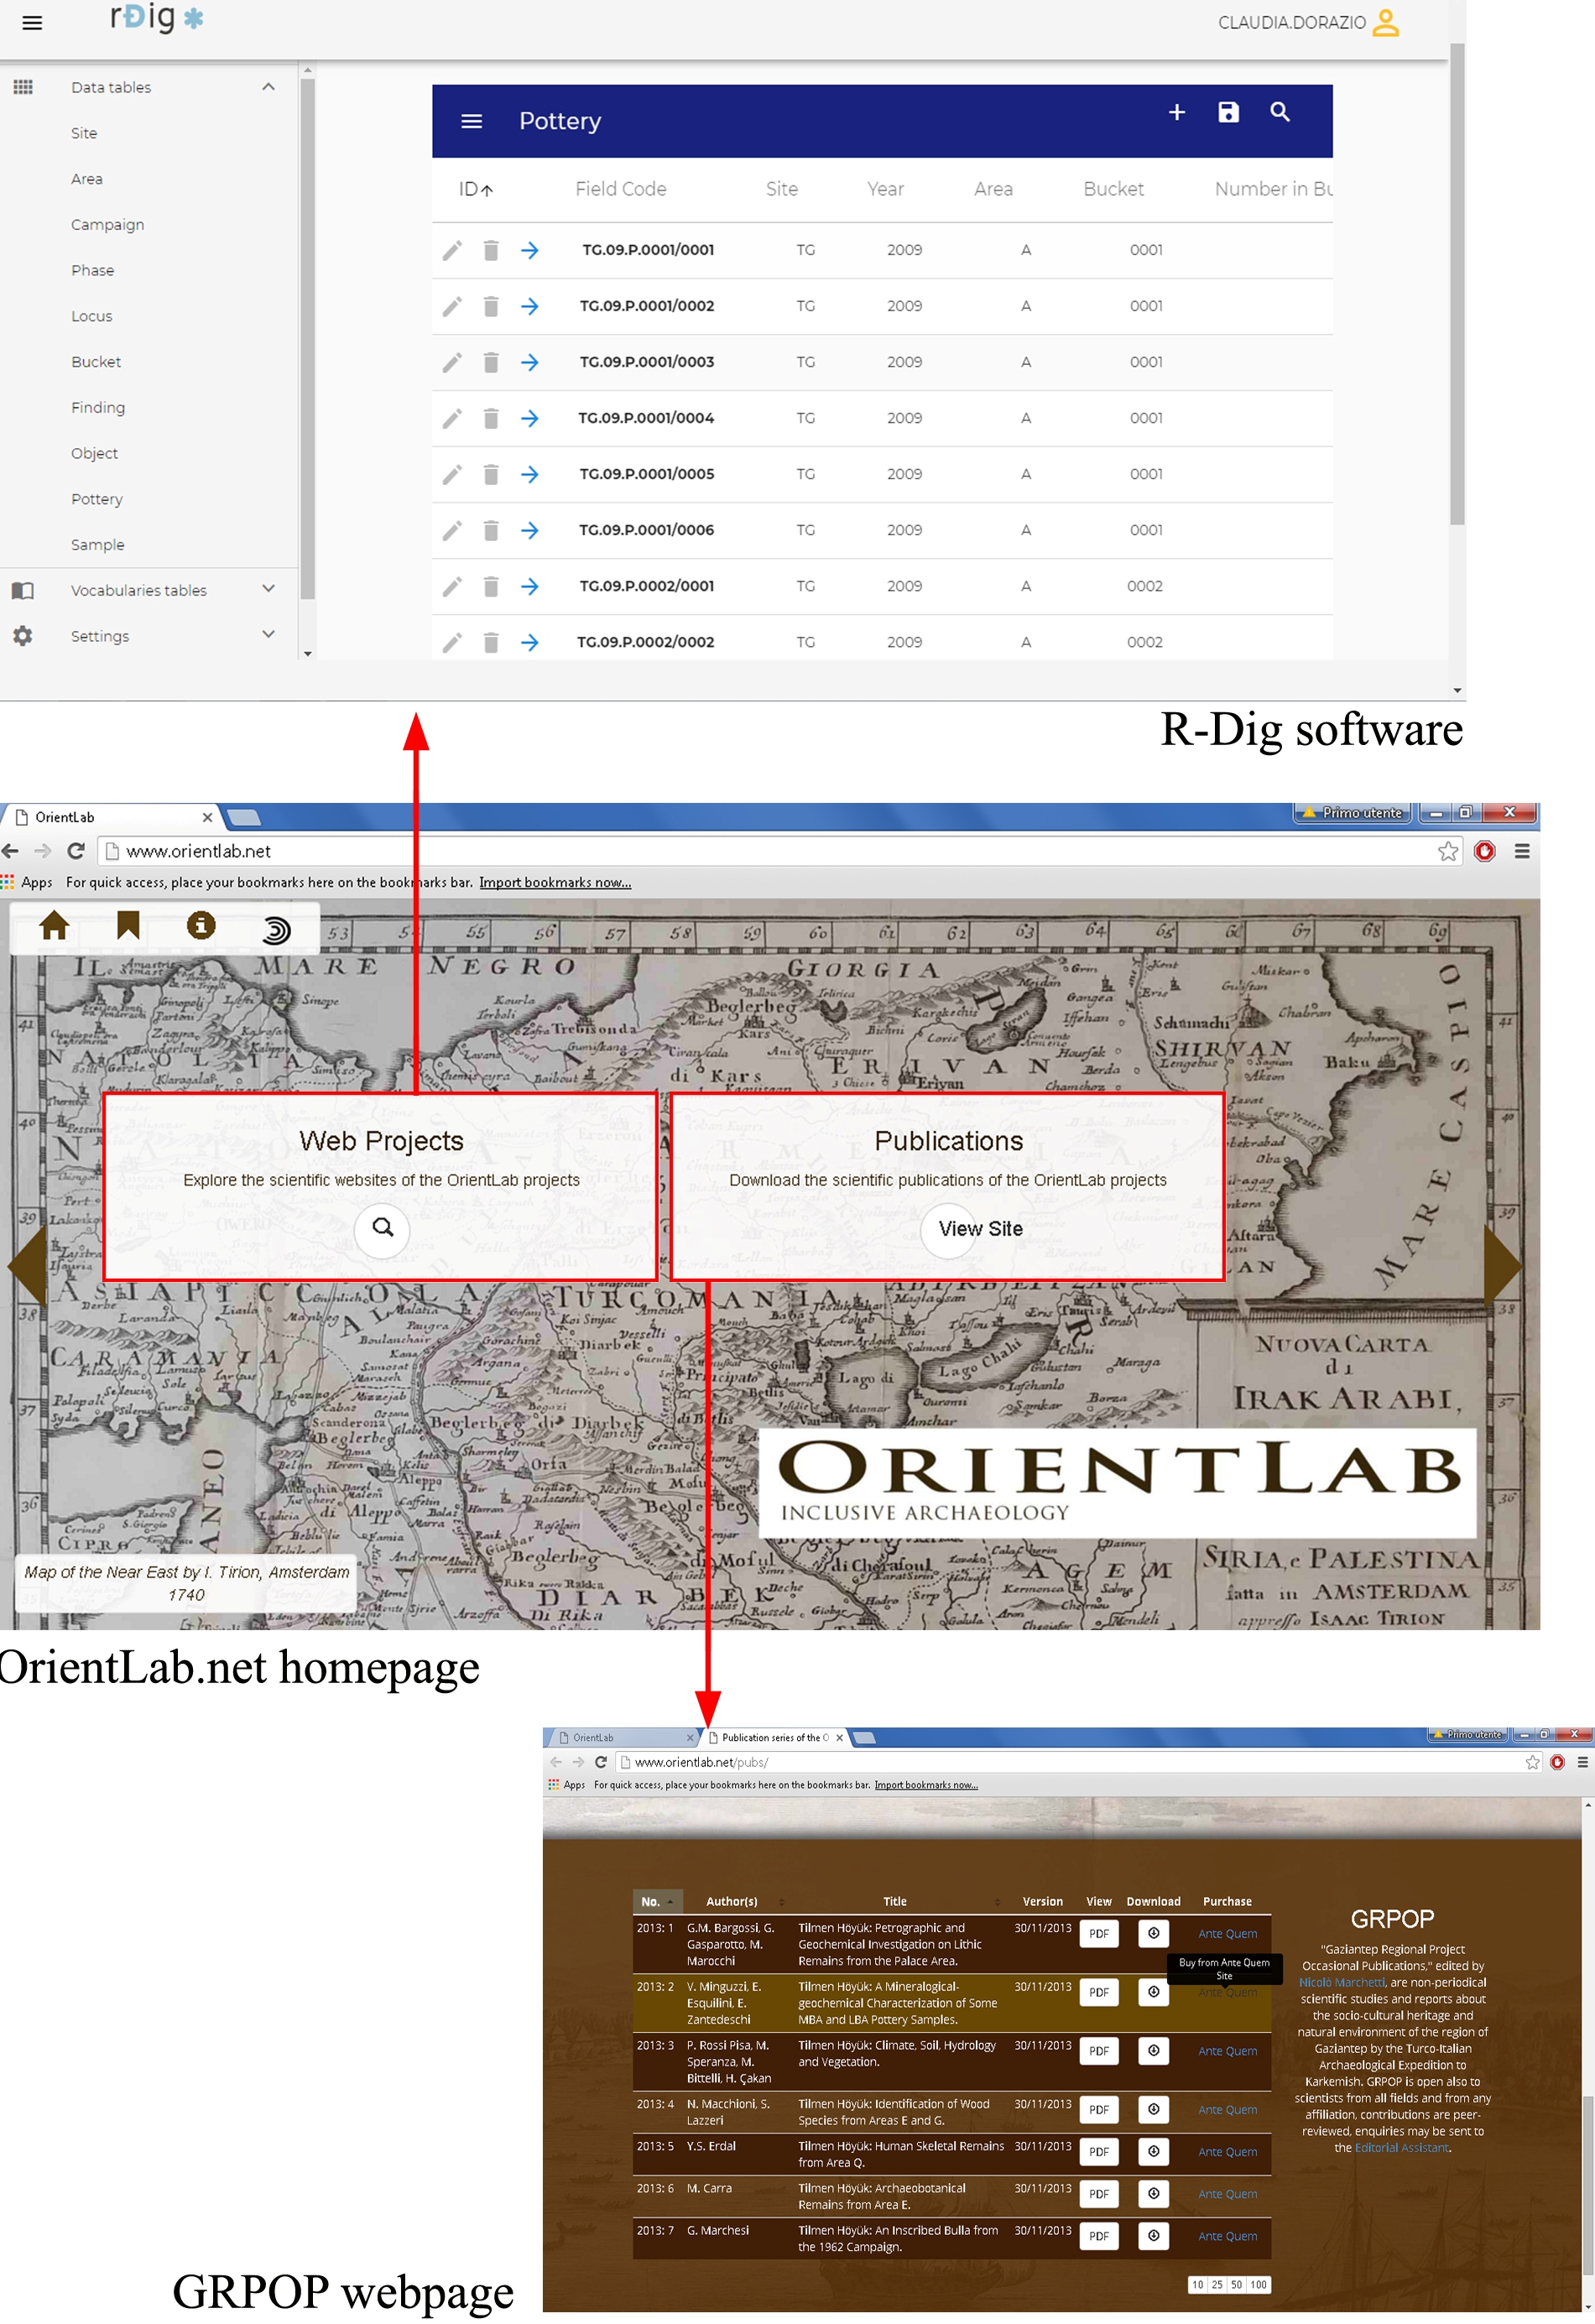
Task: Open PDF for publication 2013: 7
Action: click(x=1098, y=2236)
